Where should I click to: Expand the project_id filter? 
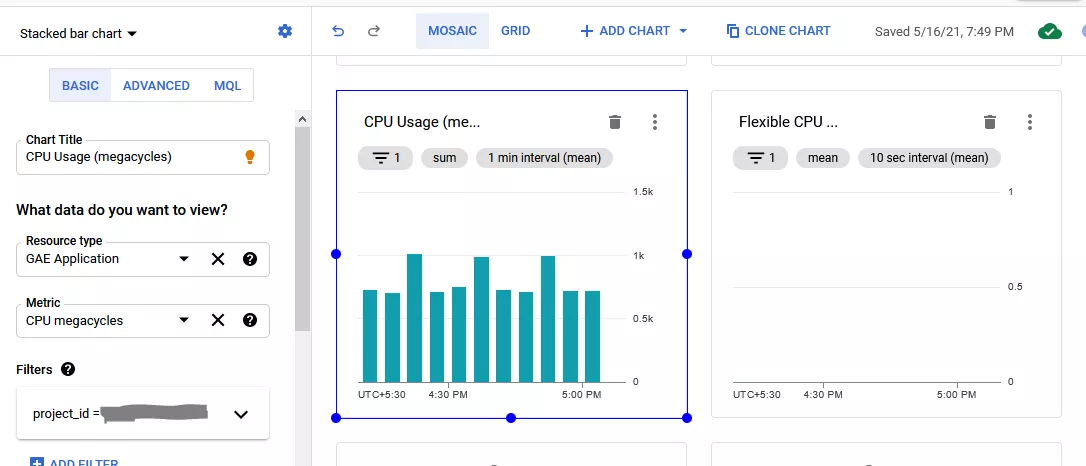[x=240, y=414]
